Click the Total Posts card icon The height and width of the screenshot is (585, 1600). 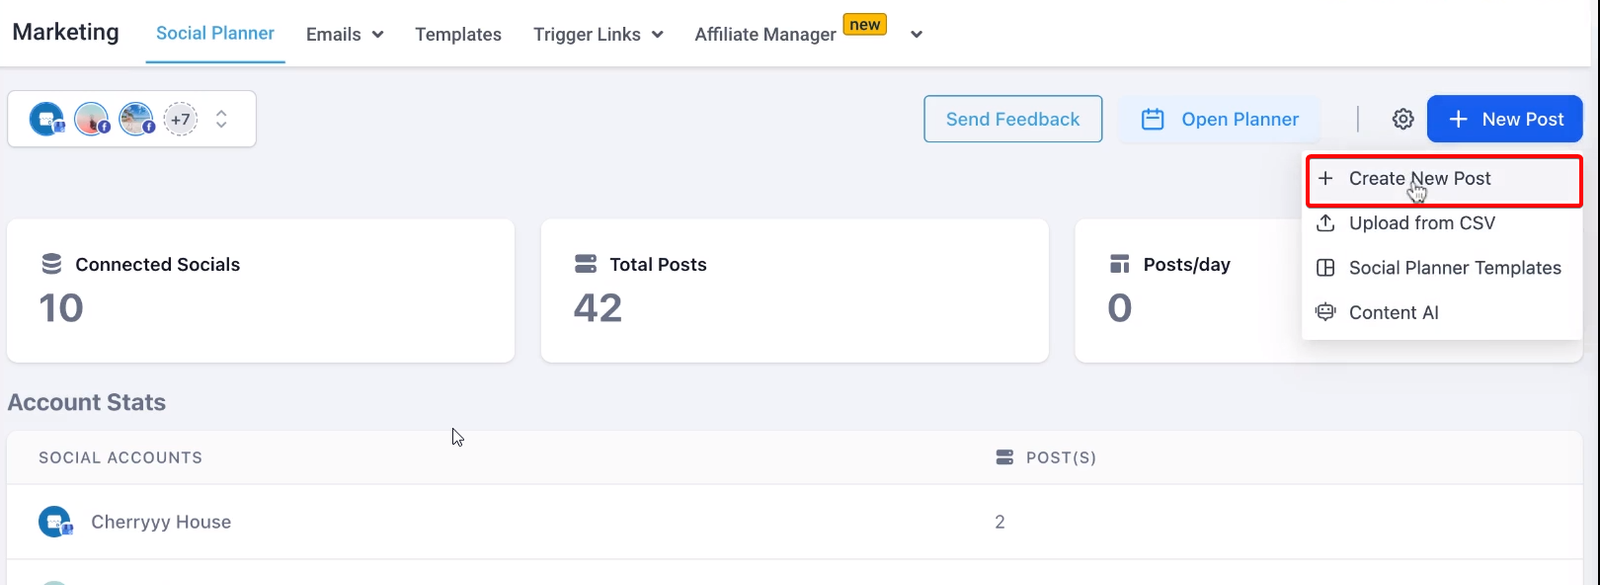[586, 264]
